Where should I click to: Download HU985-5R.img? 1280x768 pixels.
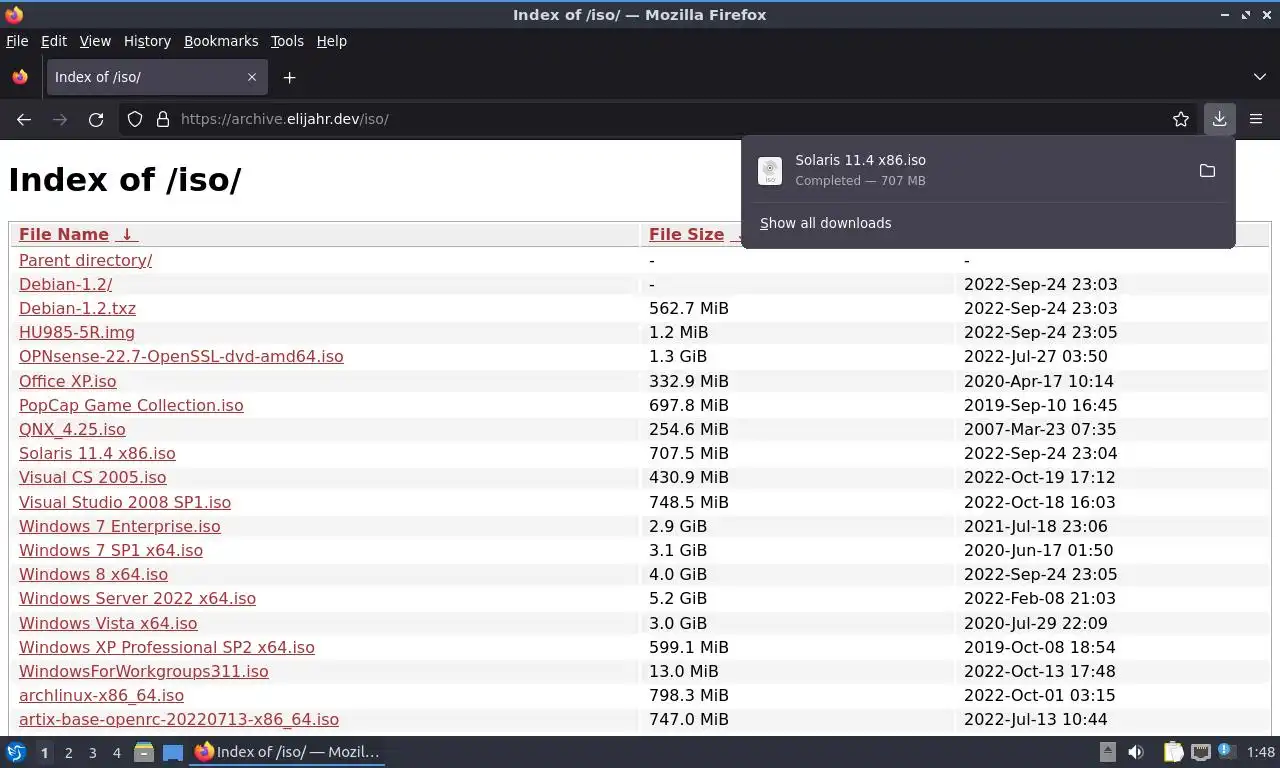pyautogui.click(x=77, y=332)
